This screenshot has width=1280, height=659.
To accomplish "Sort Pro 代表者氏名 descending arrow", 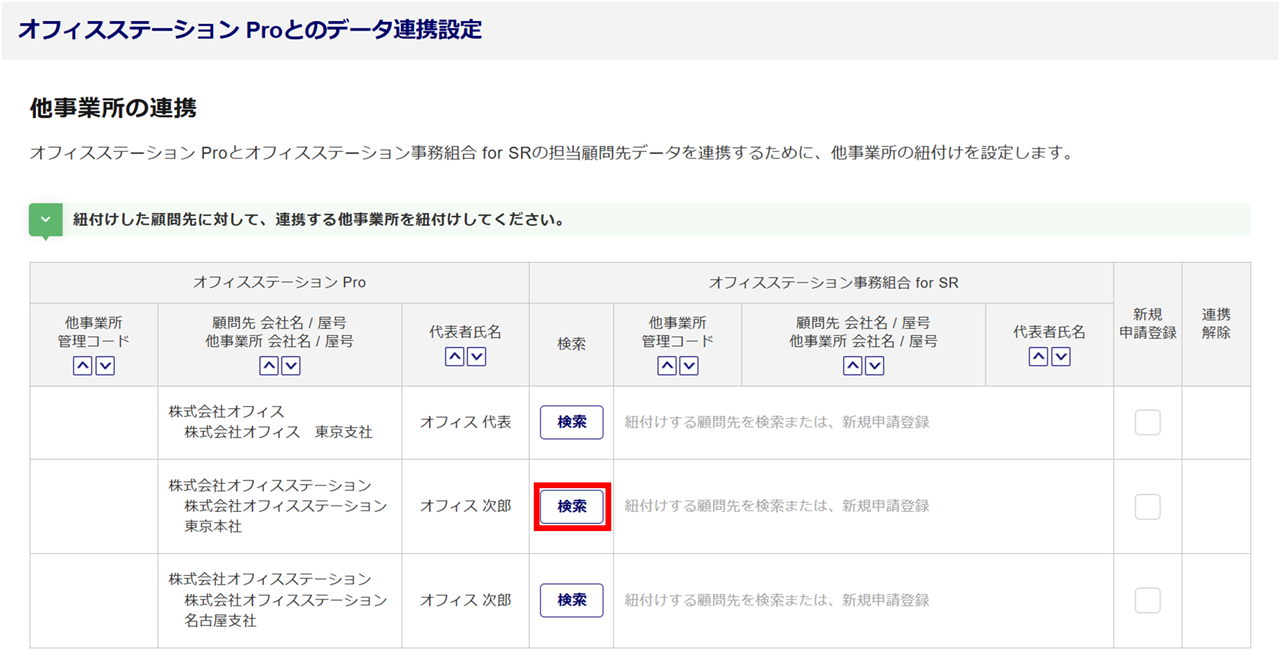I will click(x=477, y=356).
